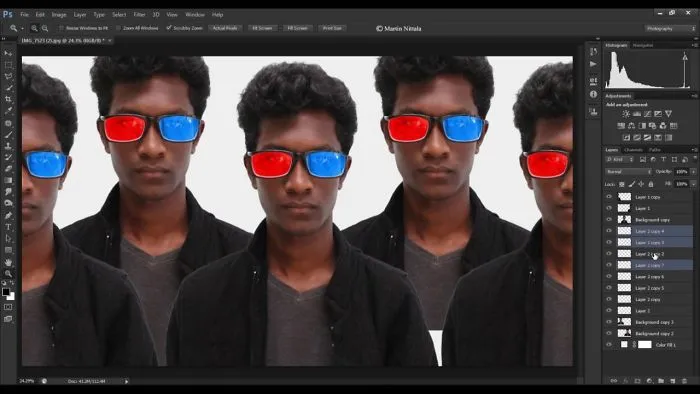Open the Zoom tool preset picker arrow
The width and height of the screenshot is (700, 394).
coord(22,29)
